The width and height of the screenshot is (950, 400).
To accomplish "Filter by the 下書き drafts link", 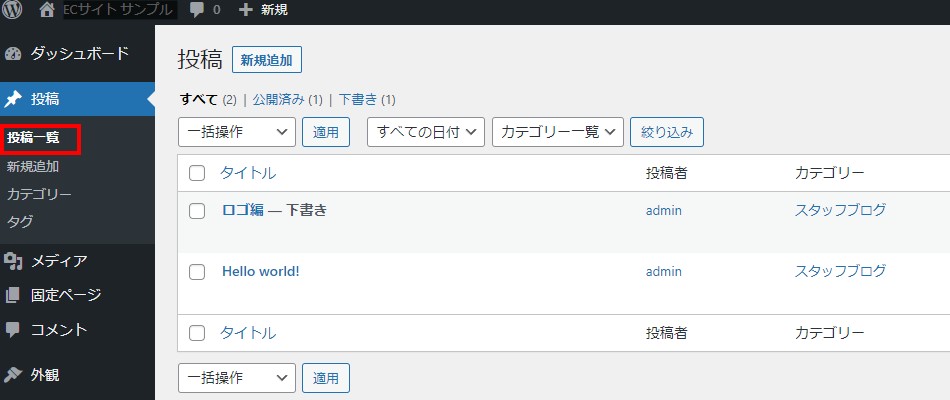I will (x=358, y=100).
